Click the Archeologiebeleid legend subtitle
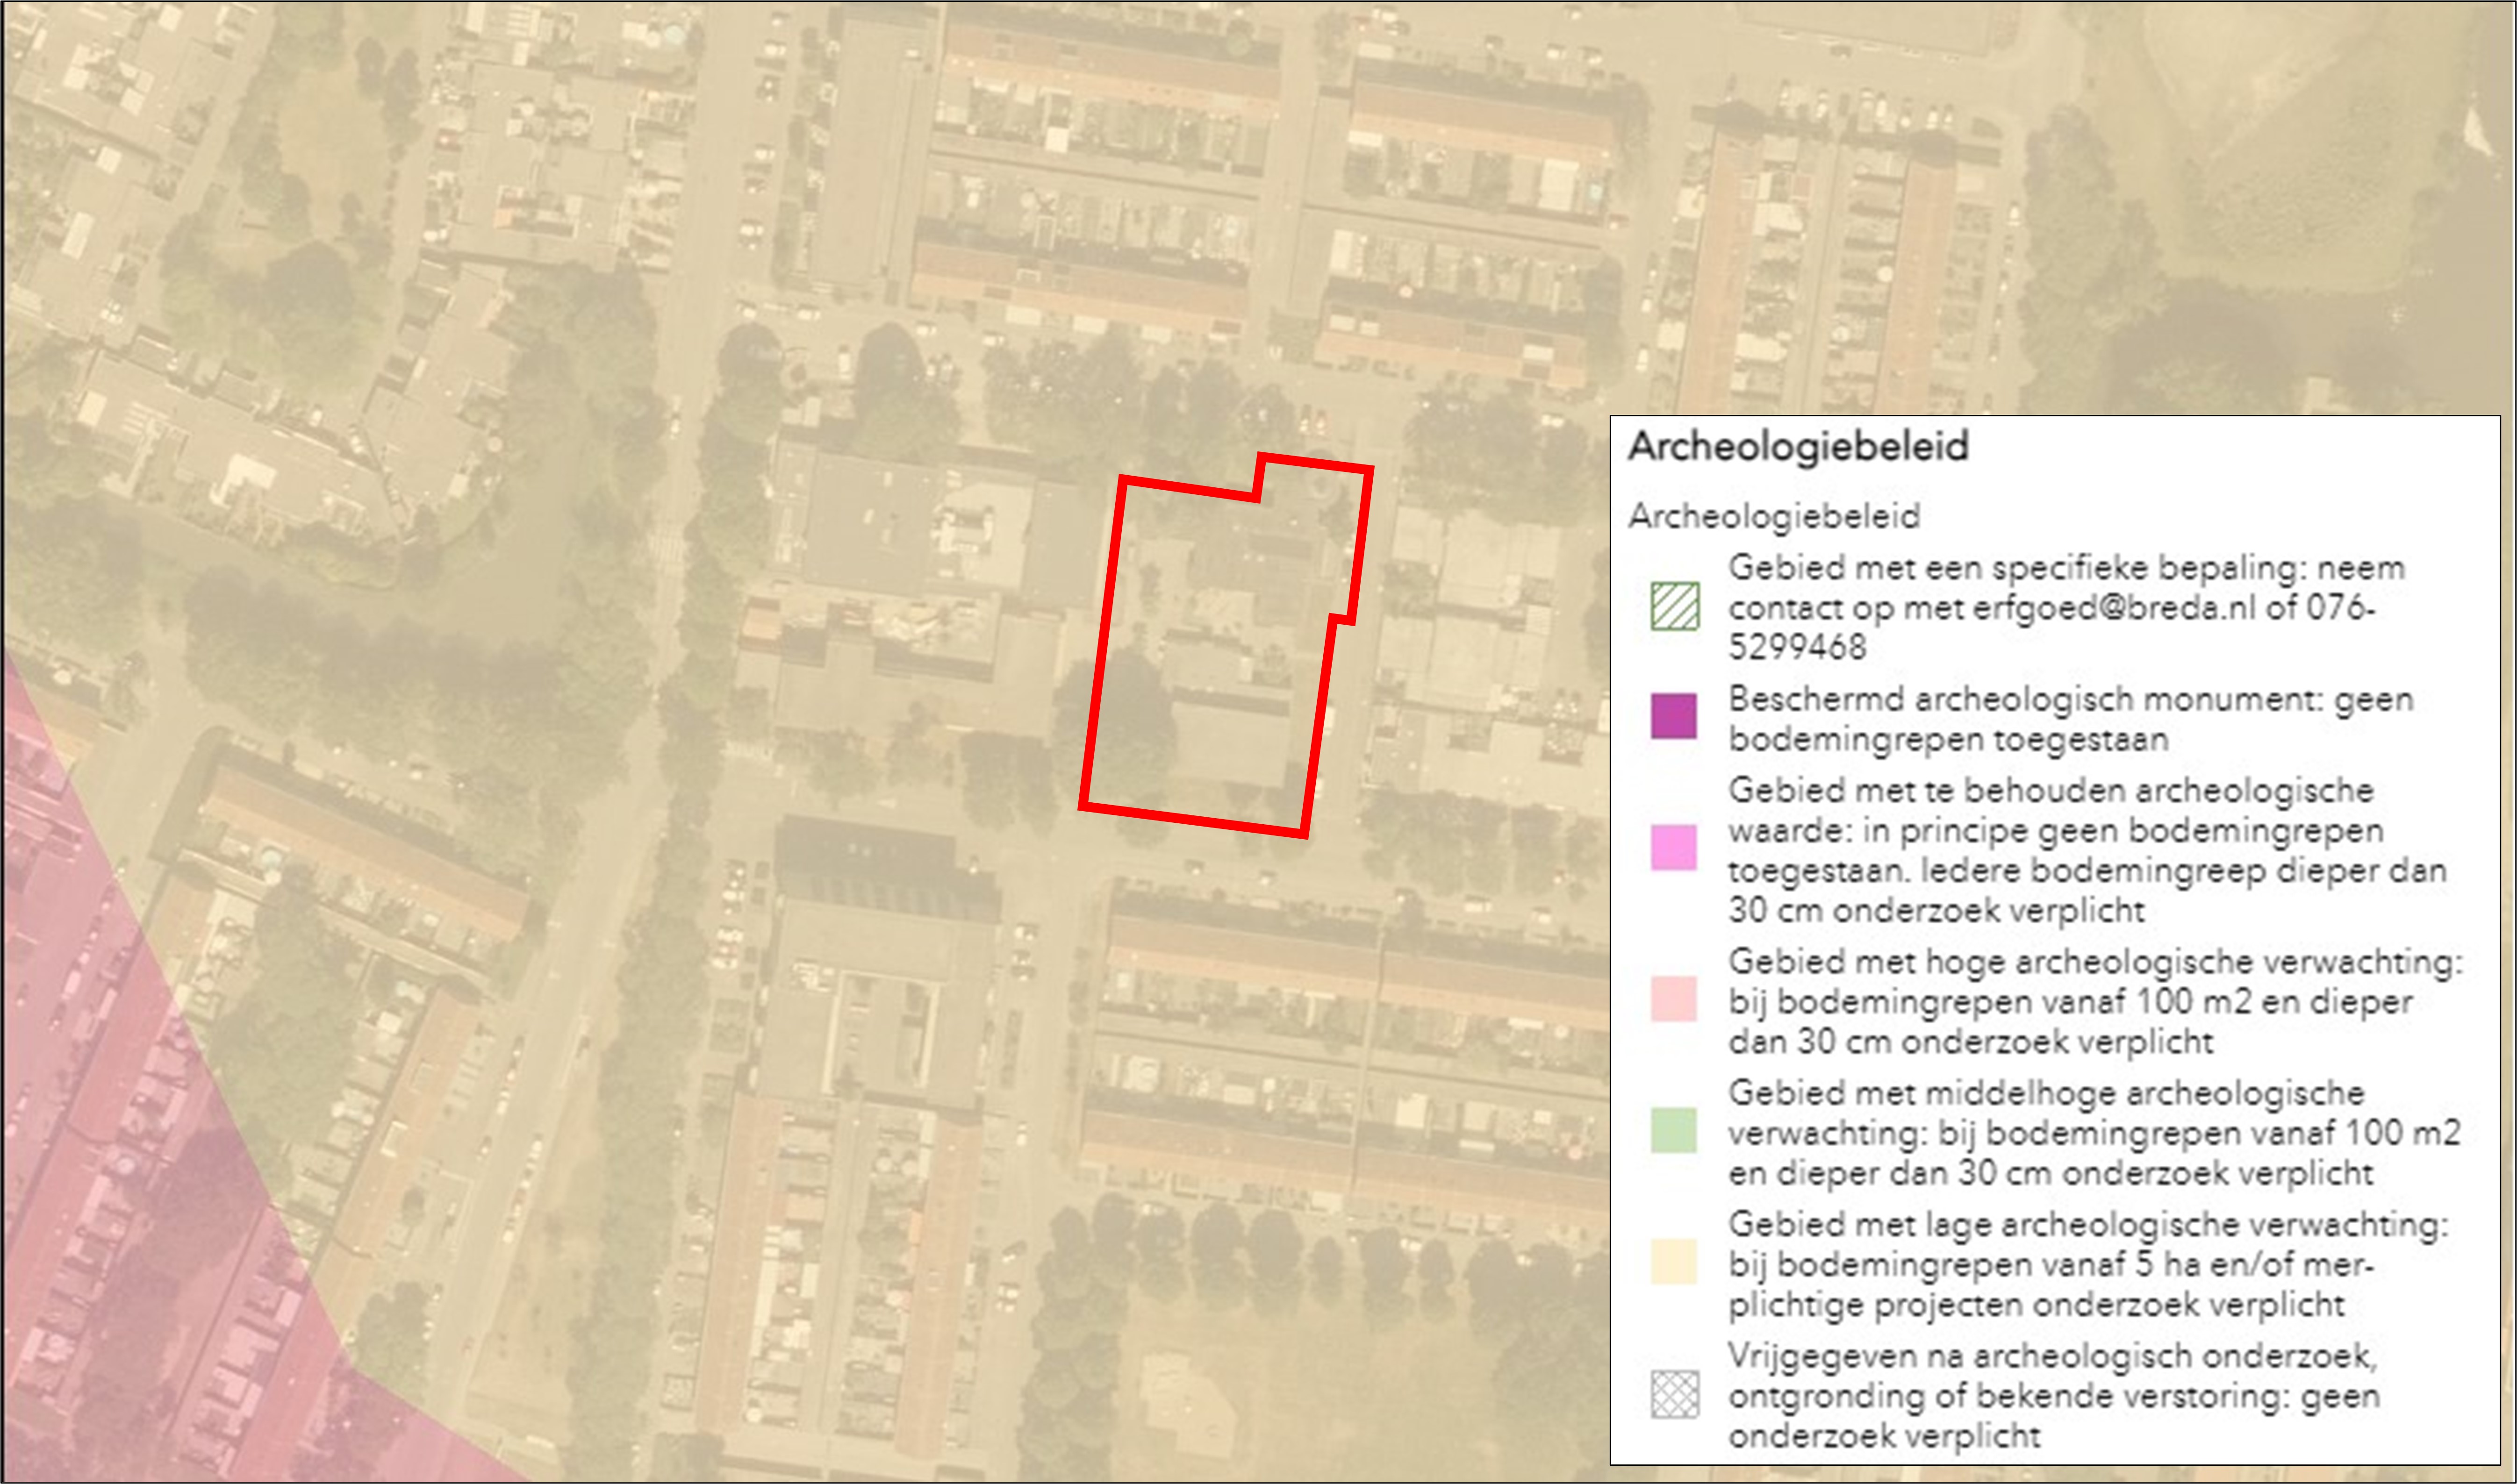This screenshot has width=2517, height=1484. coord(1774,516)
